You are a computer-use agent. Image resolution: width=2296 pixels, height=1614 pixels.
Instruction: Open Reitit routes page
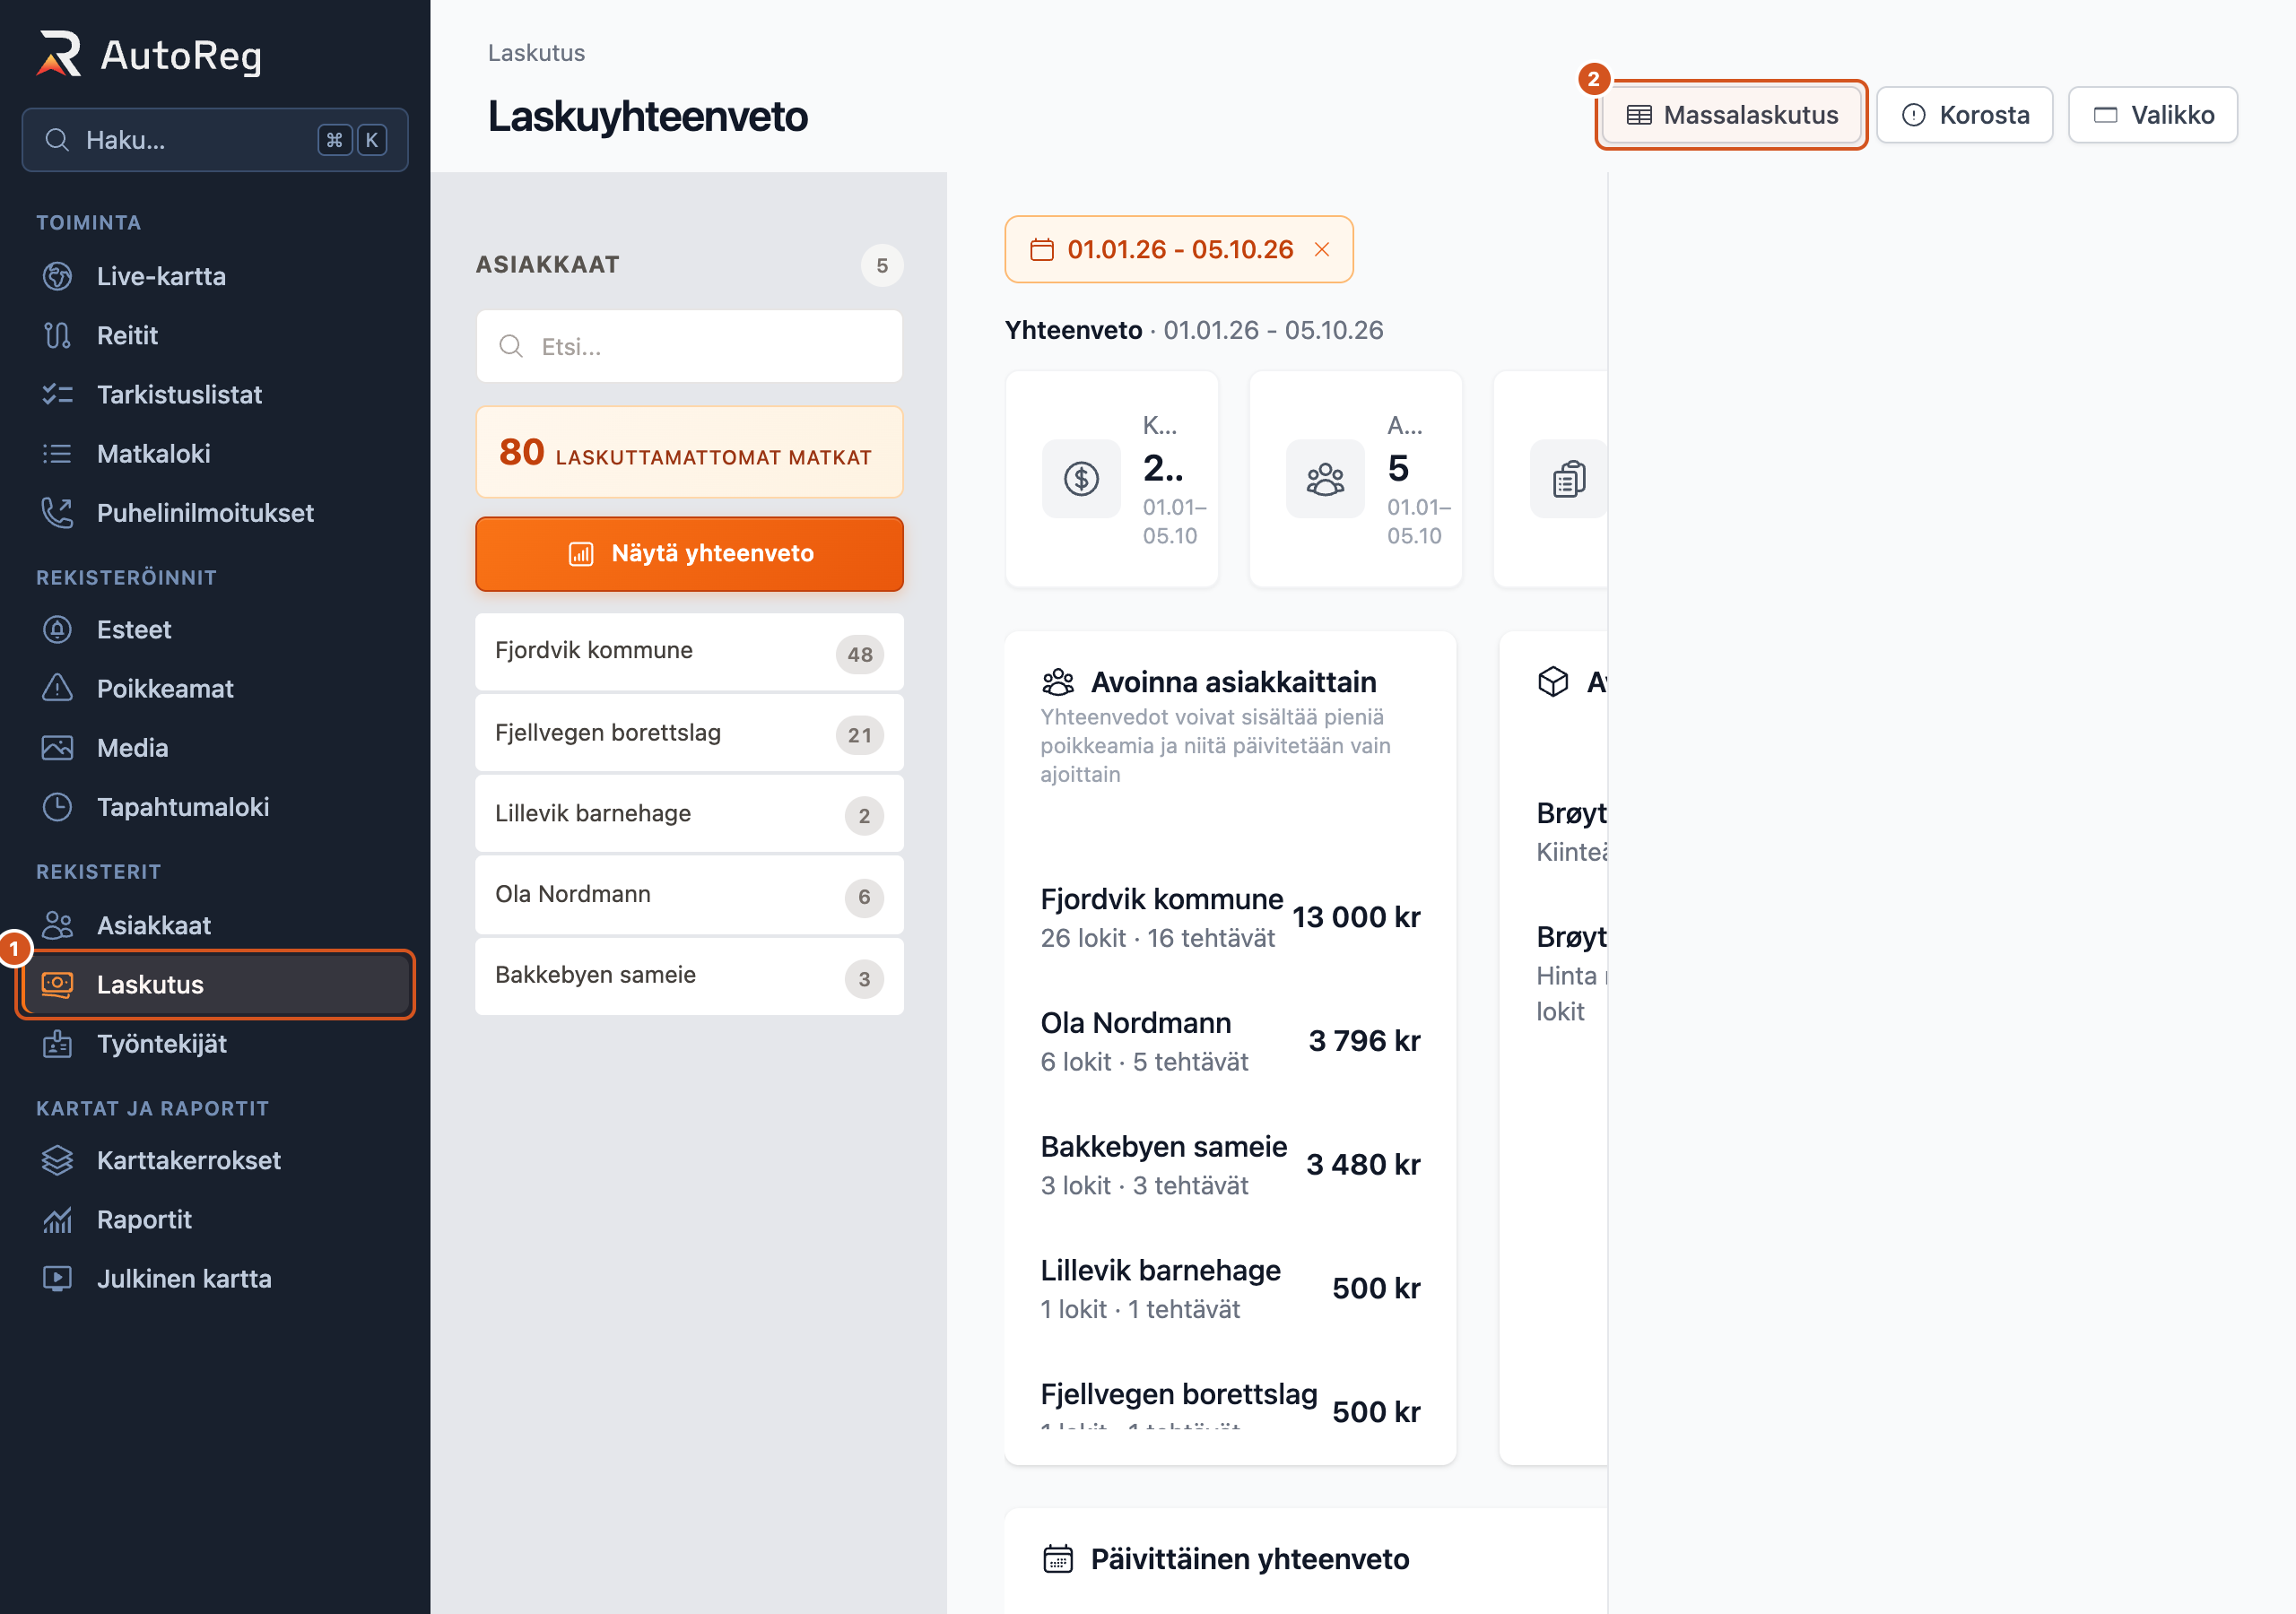(215, 335)
